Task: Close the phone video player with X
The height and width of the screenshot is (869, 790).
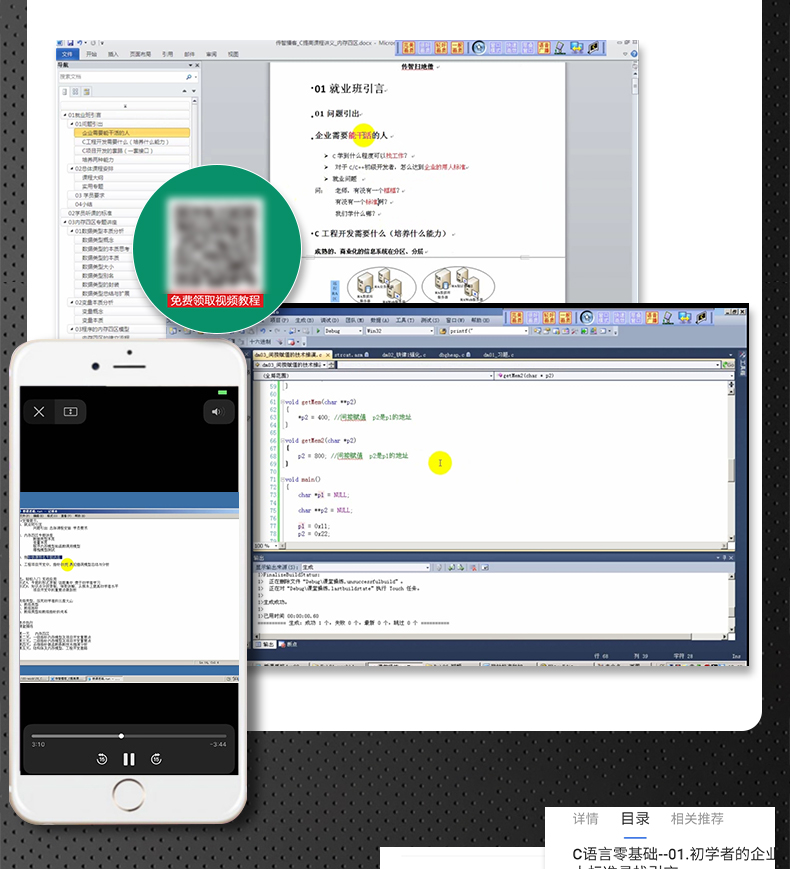Action: 39,412
